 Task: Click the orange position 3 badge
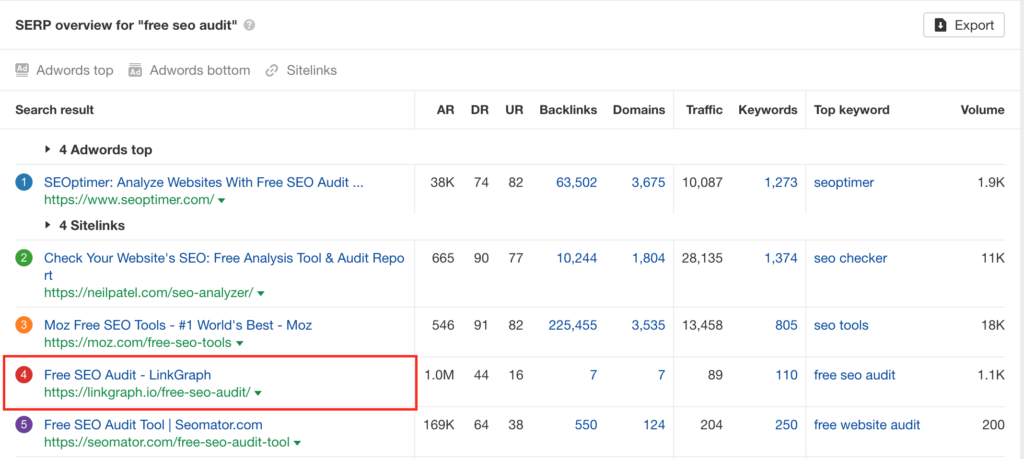[x=24, y=325]
